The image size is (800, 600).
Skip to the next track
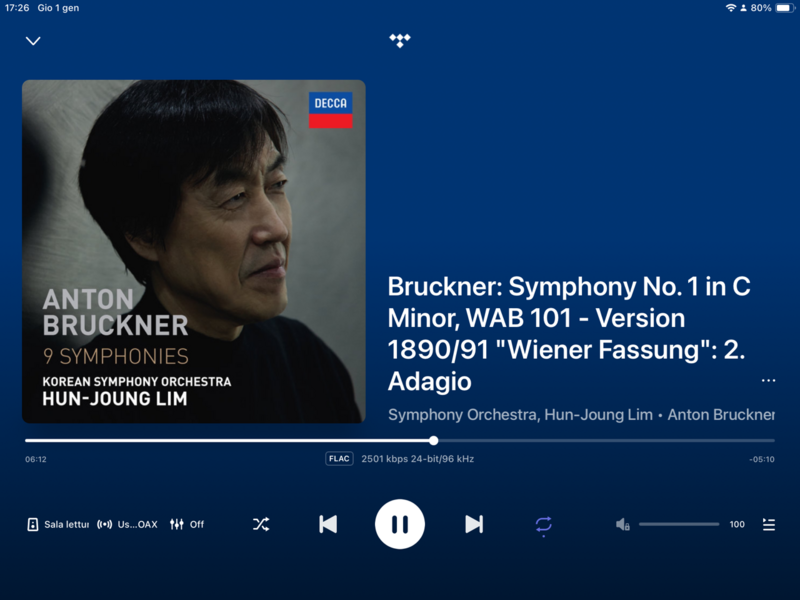pyautogui.click(x=474, y=524)
